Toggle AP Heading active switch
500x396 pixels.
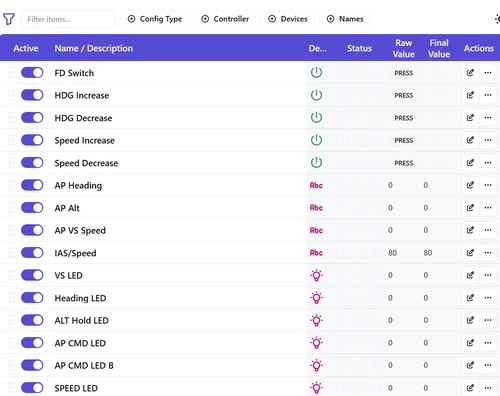pyautogui.click(x=32, y=185)
